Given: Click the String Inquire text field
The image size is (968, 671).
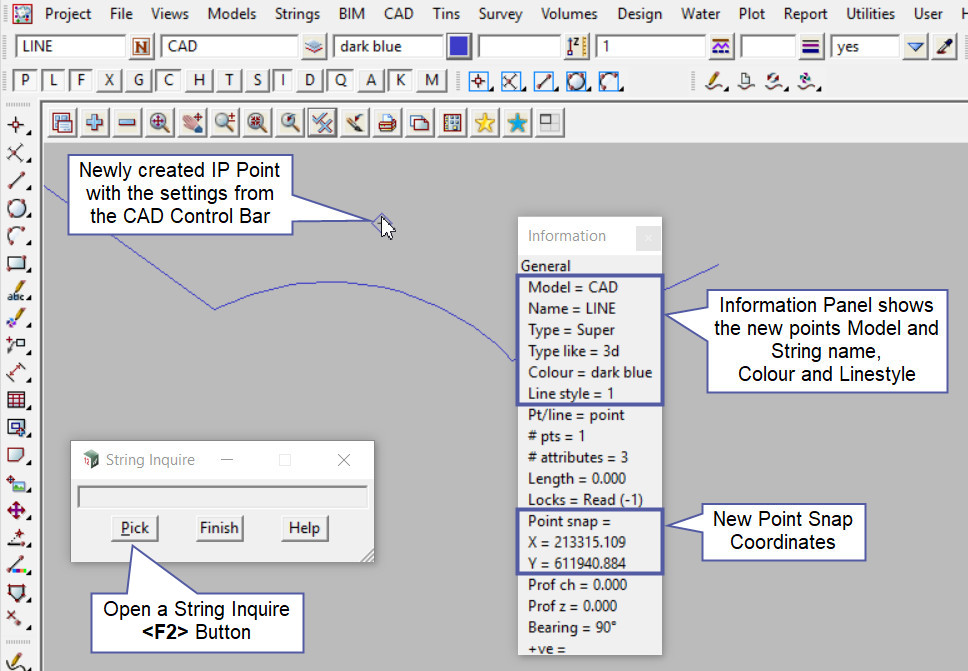Looking at the screenshot, I should point(222,497).
